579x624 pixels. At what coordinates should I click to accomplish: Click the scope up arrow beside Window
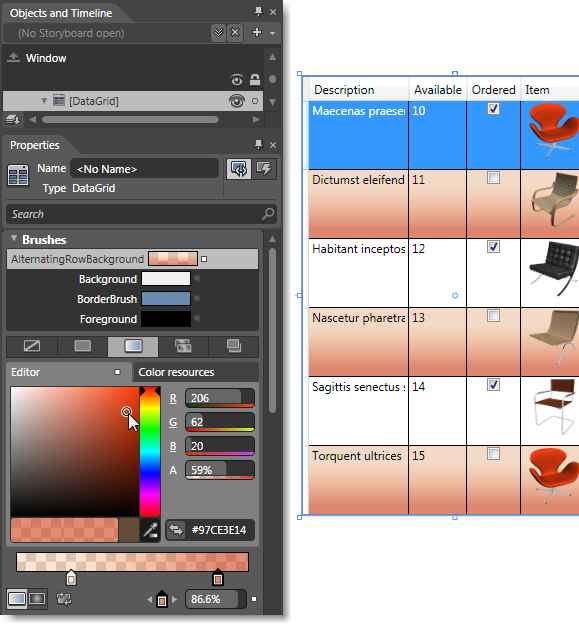point(14,58)
